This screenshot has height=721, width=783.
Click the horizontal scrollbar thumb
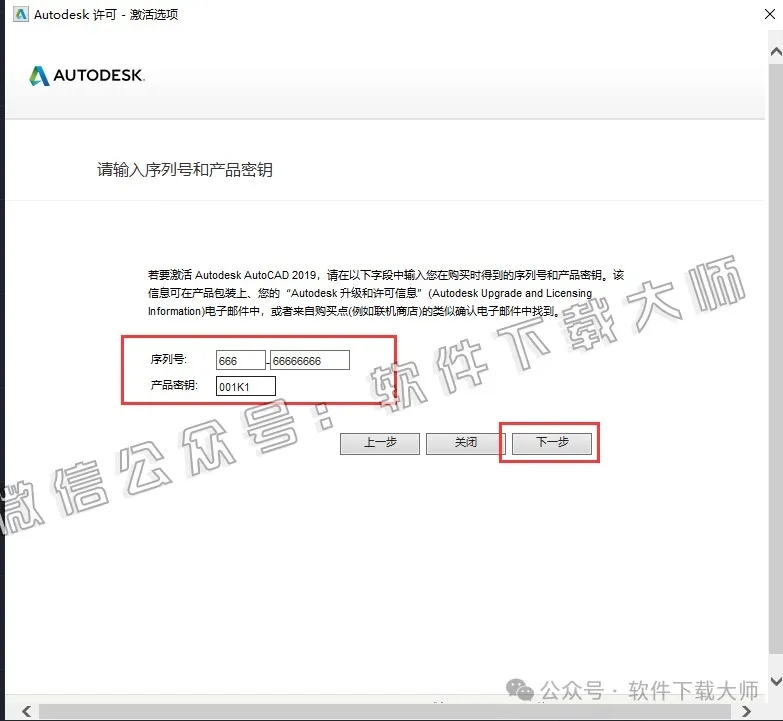(x=385, y=711)
